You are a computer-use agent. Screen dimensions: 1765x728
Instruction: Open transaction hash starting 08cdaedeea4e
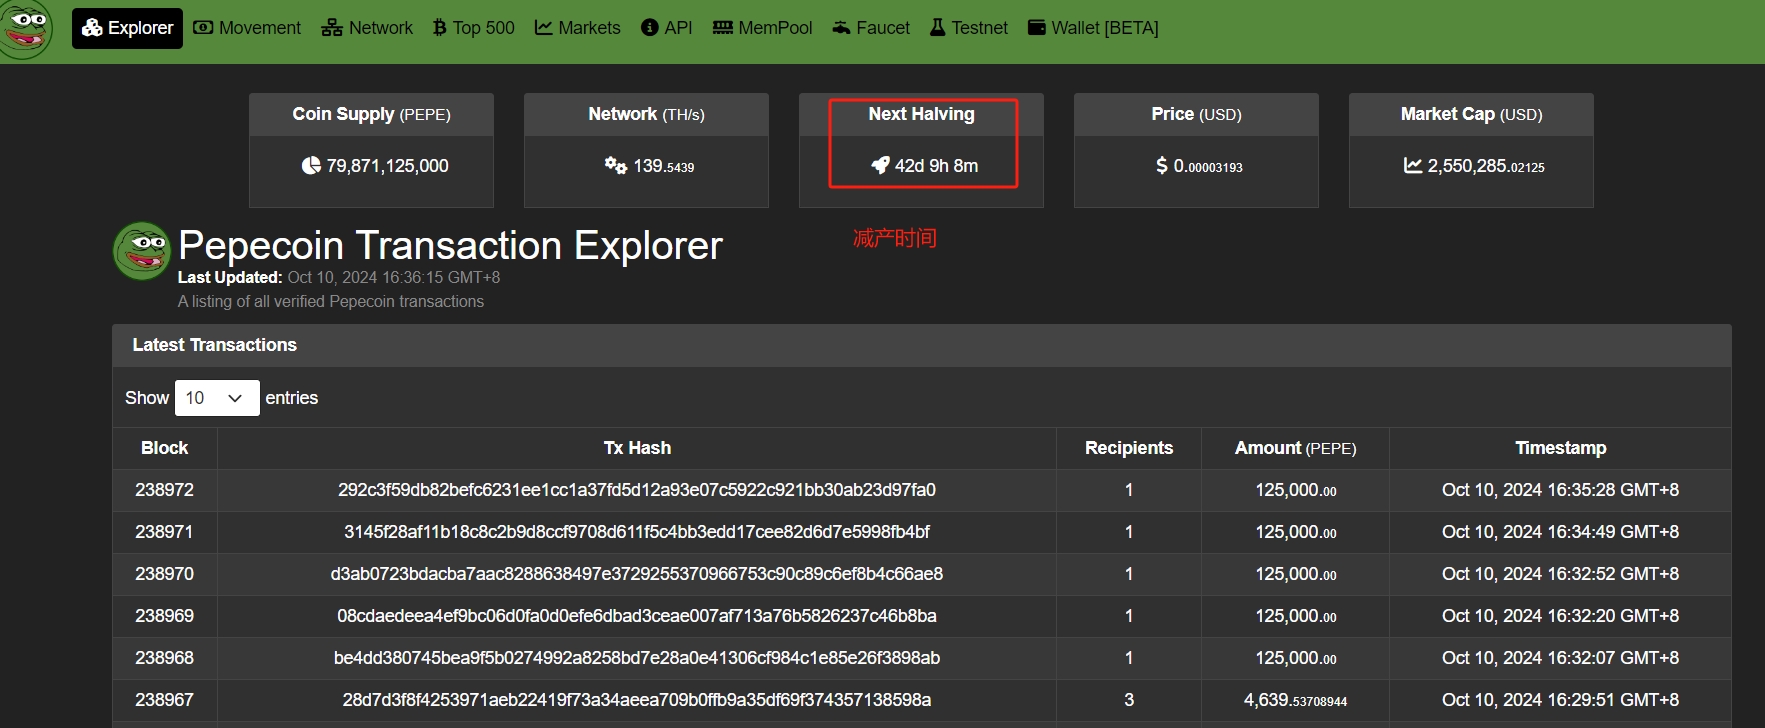pyautogui.click(x=637, y=616)
